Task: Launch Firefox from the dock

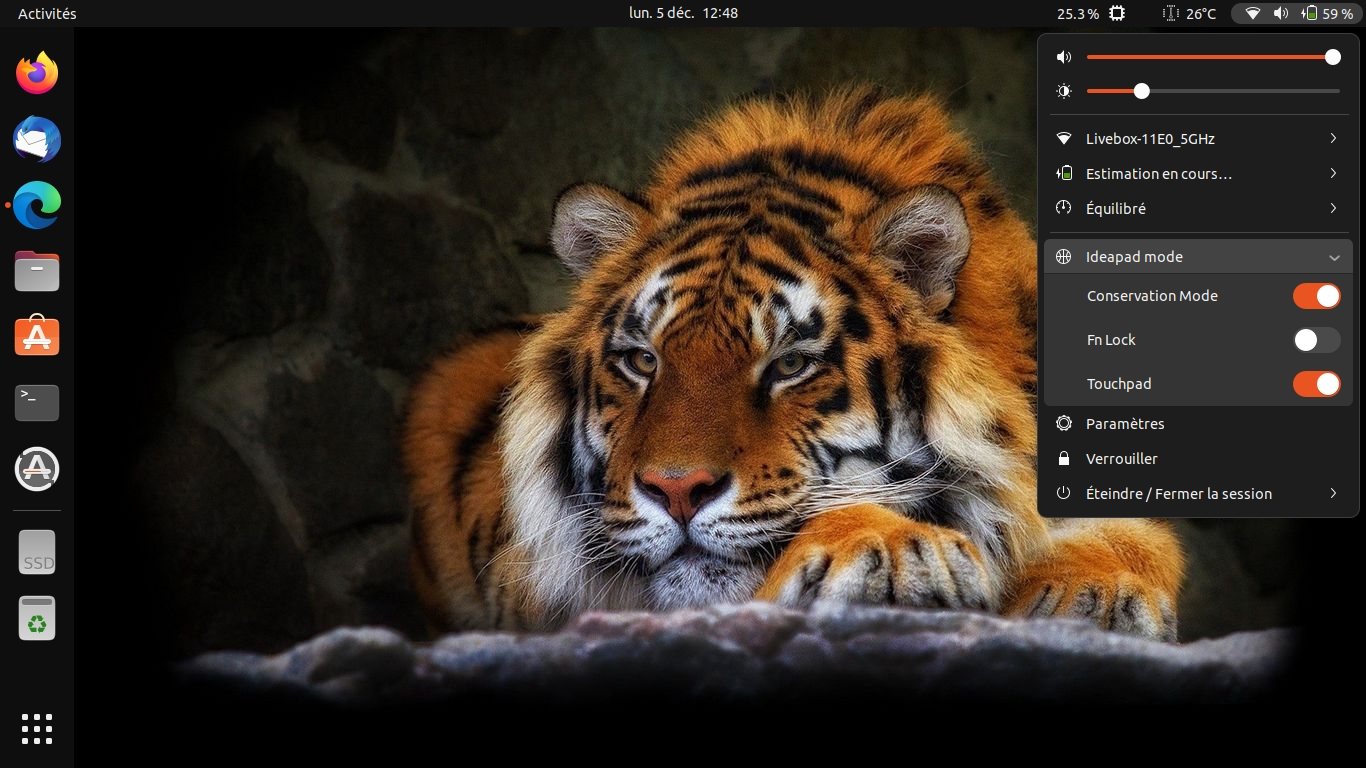Action: click(37, 73)
